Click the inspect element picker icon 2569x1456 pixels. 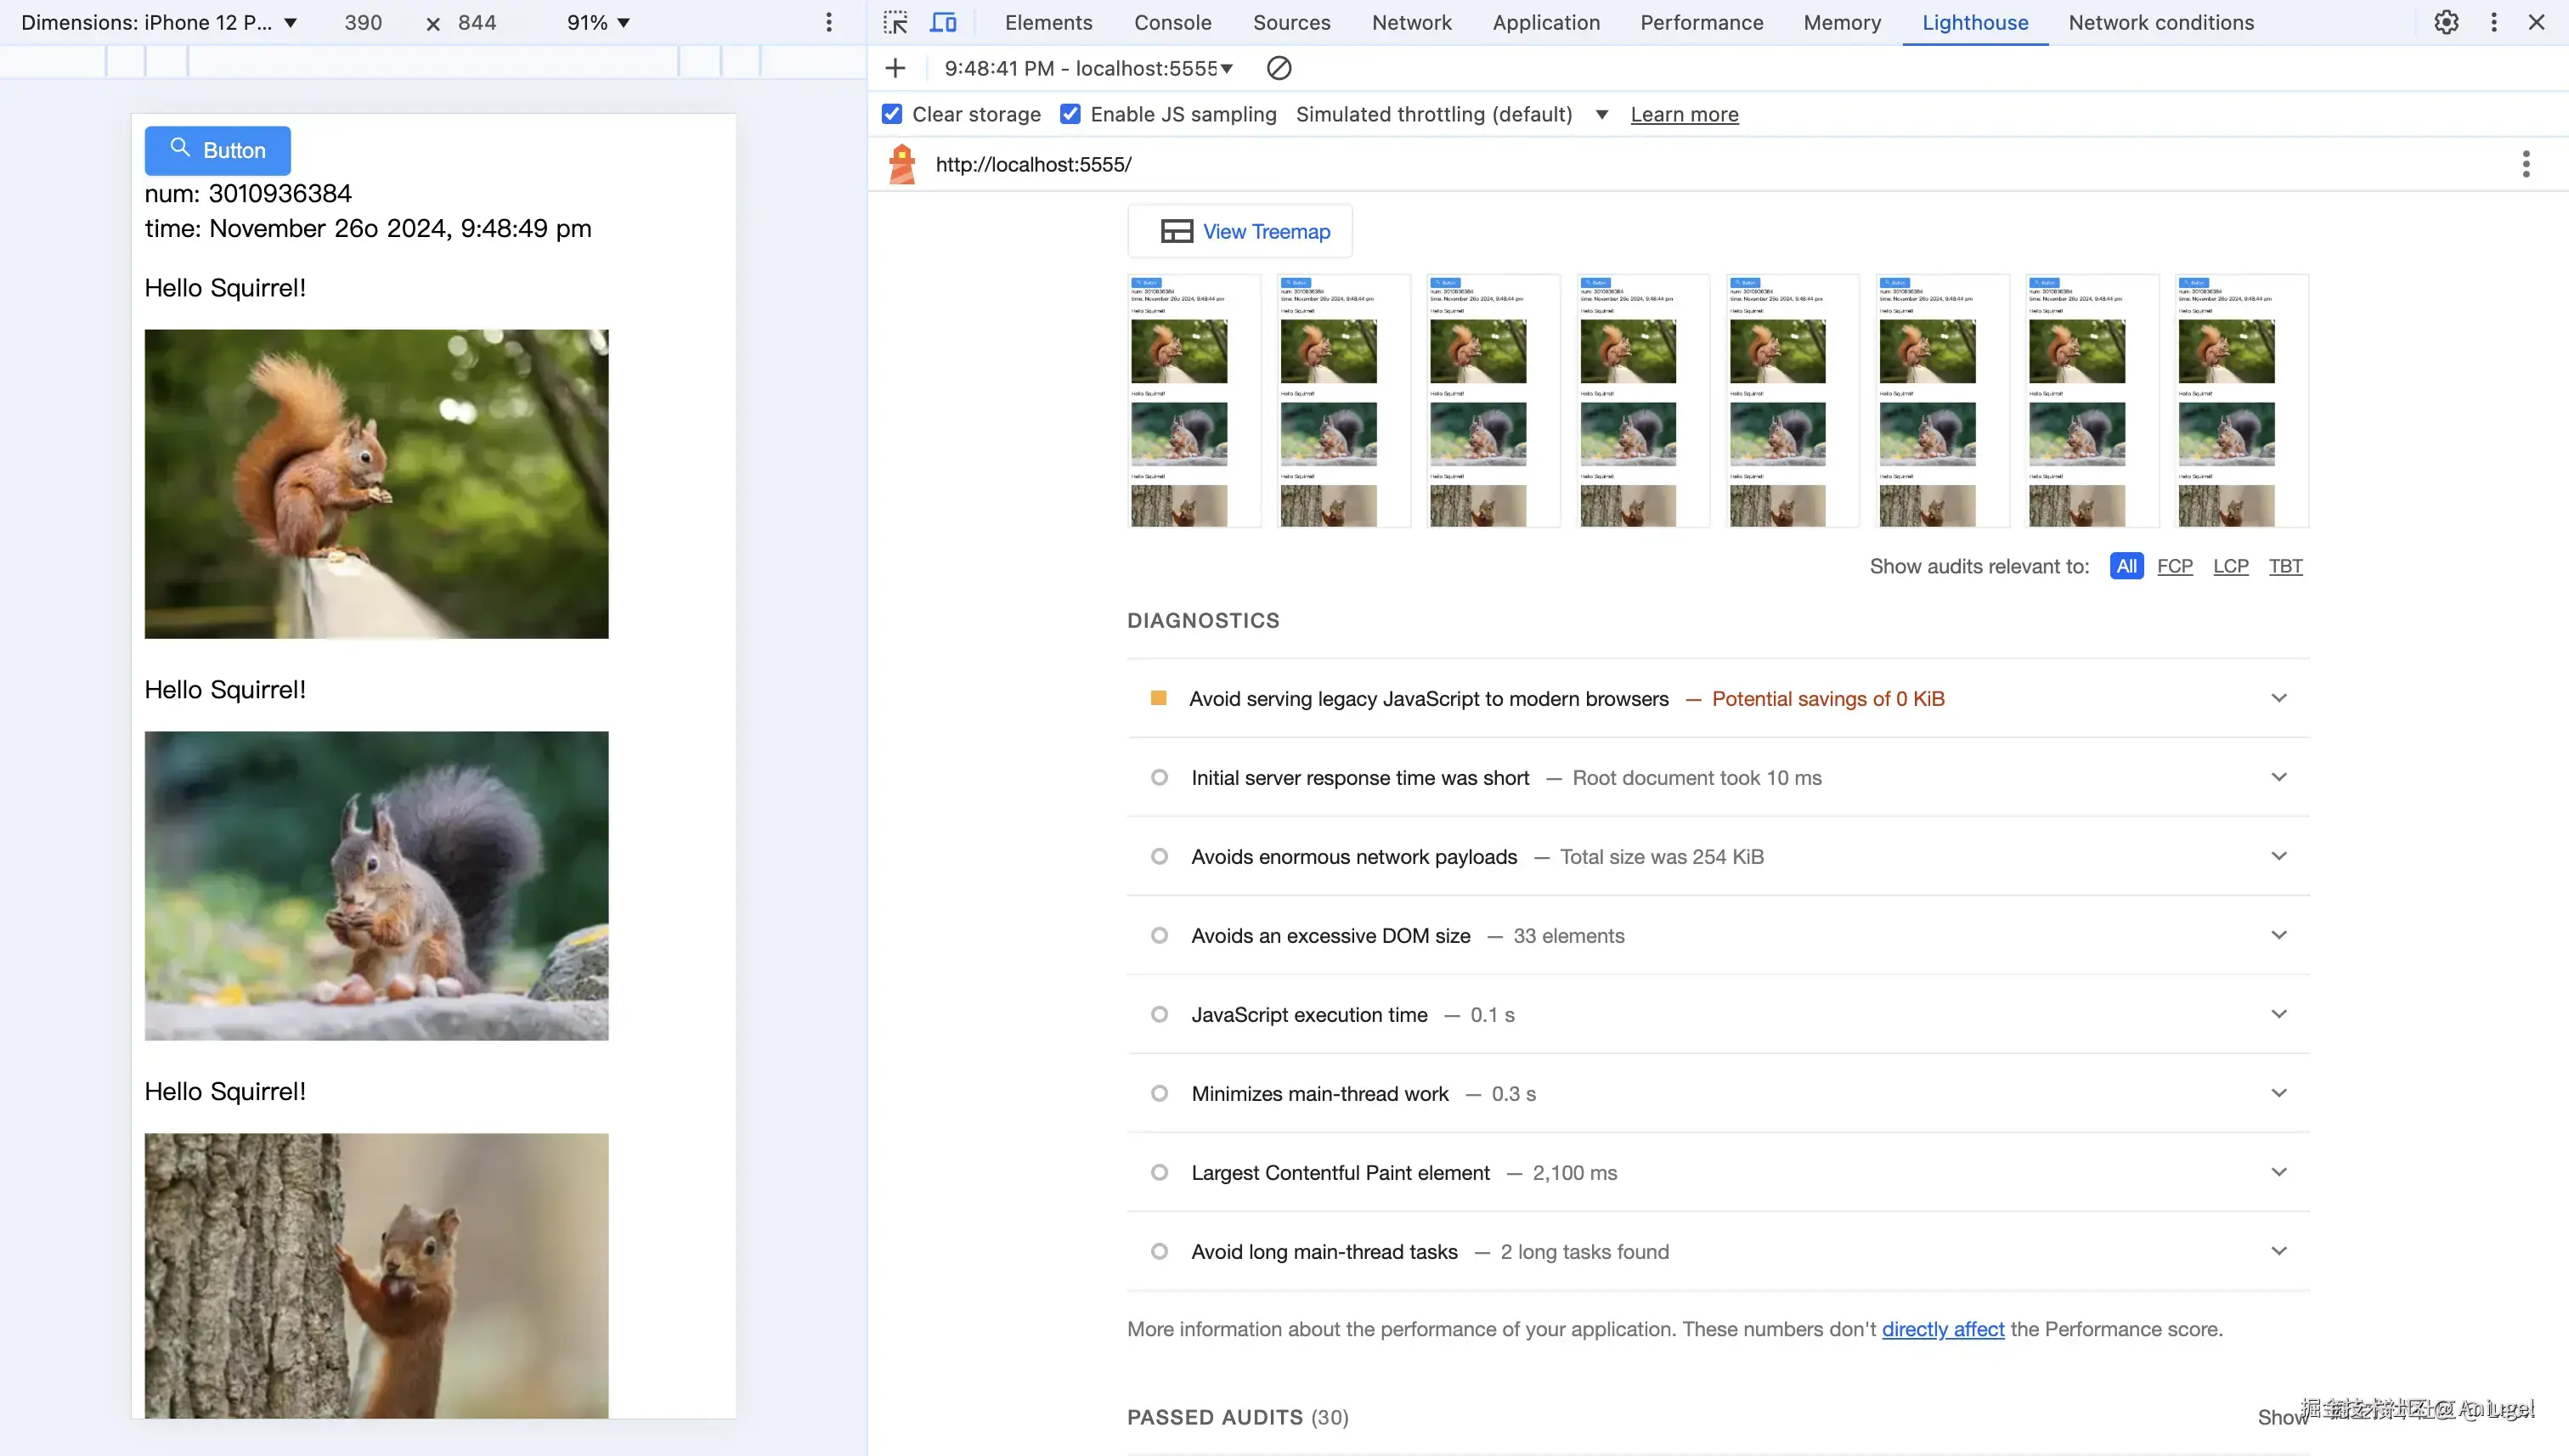click(x=895, y=22)
